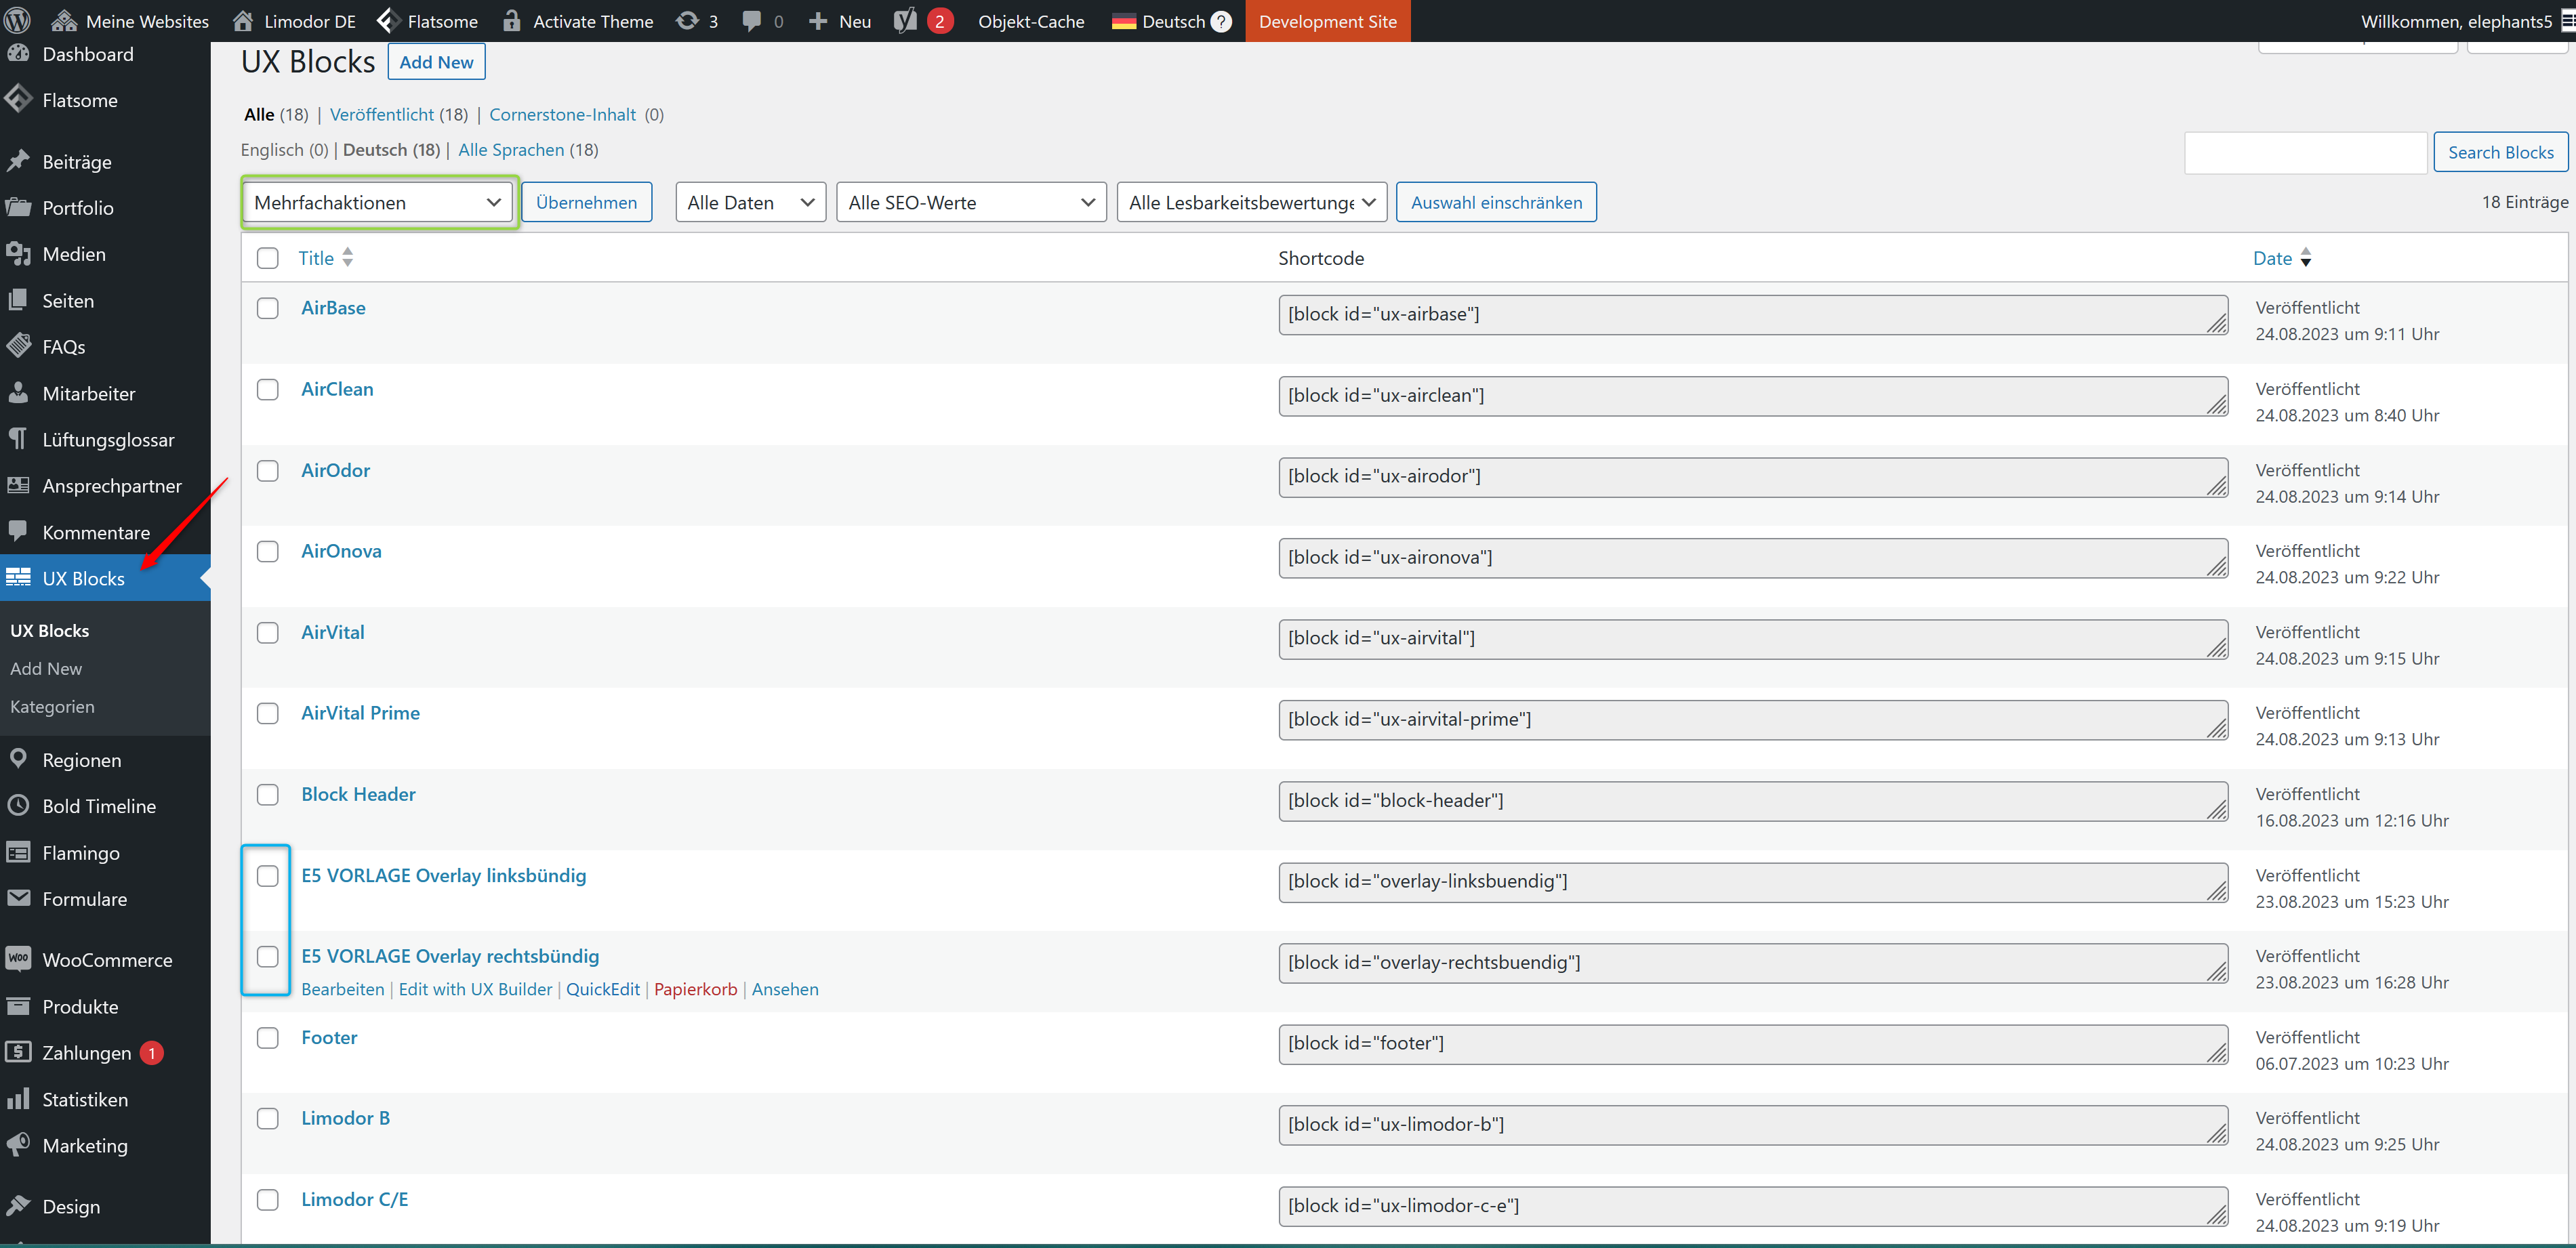Check the AirOnova row checkbox
The width and height of the screenshot is (2576, 1248).
[x=267, y=551]
